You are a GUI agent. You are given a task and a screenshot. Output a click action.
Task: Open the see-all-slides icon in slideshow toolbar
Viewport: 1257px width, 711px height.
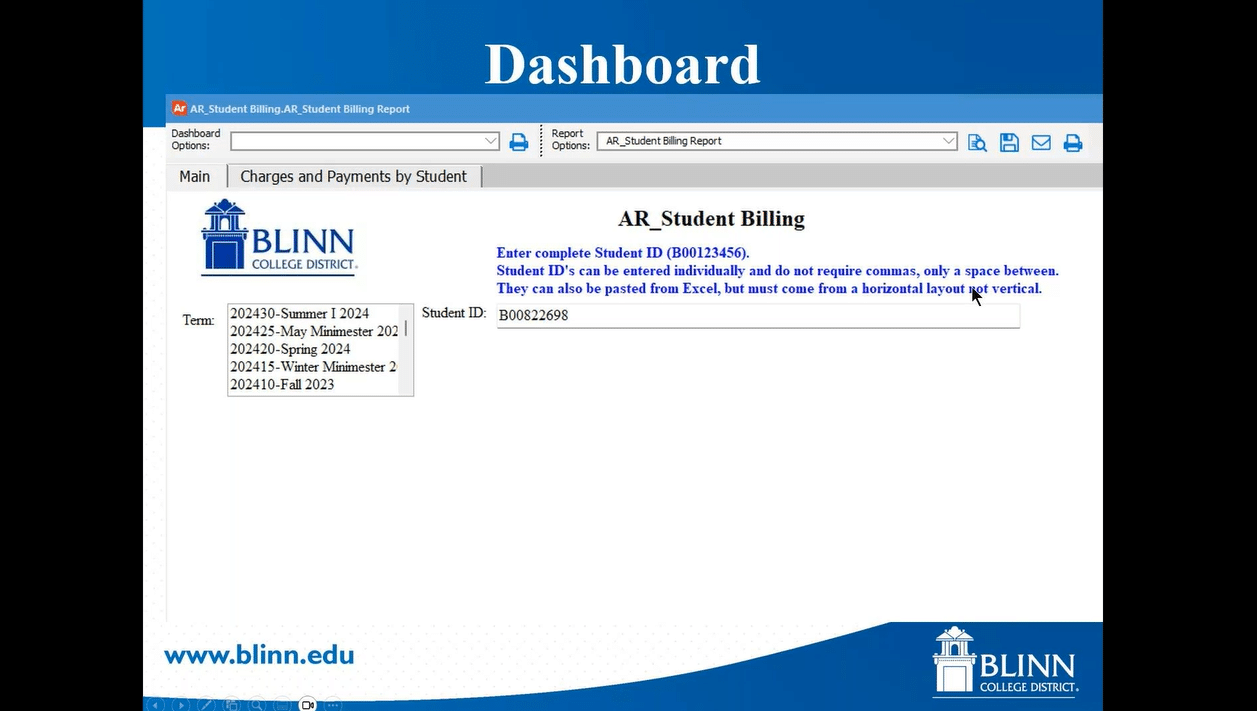coord(232,704)
